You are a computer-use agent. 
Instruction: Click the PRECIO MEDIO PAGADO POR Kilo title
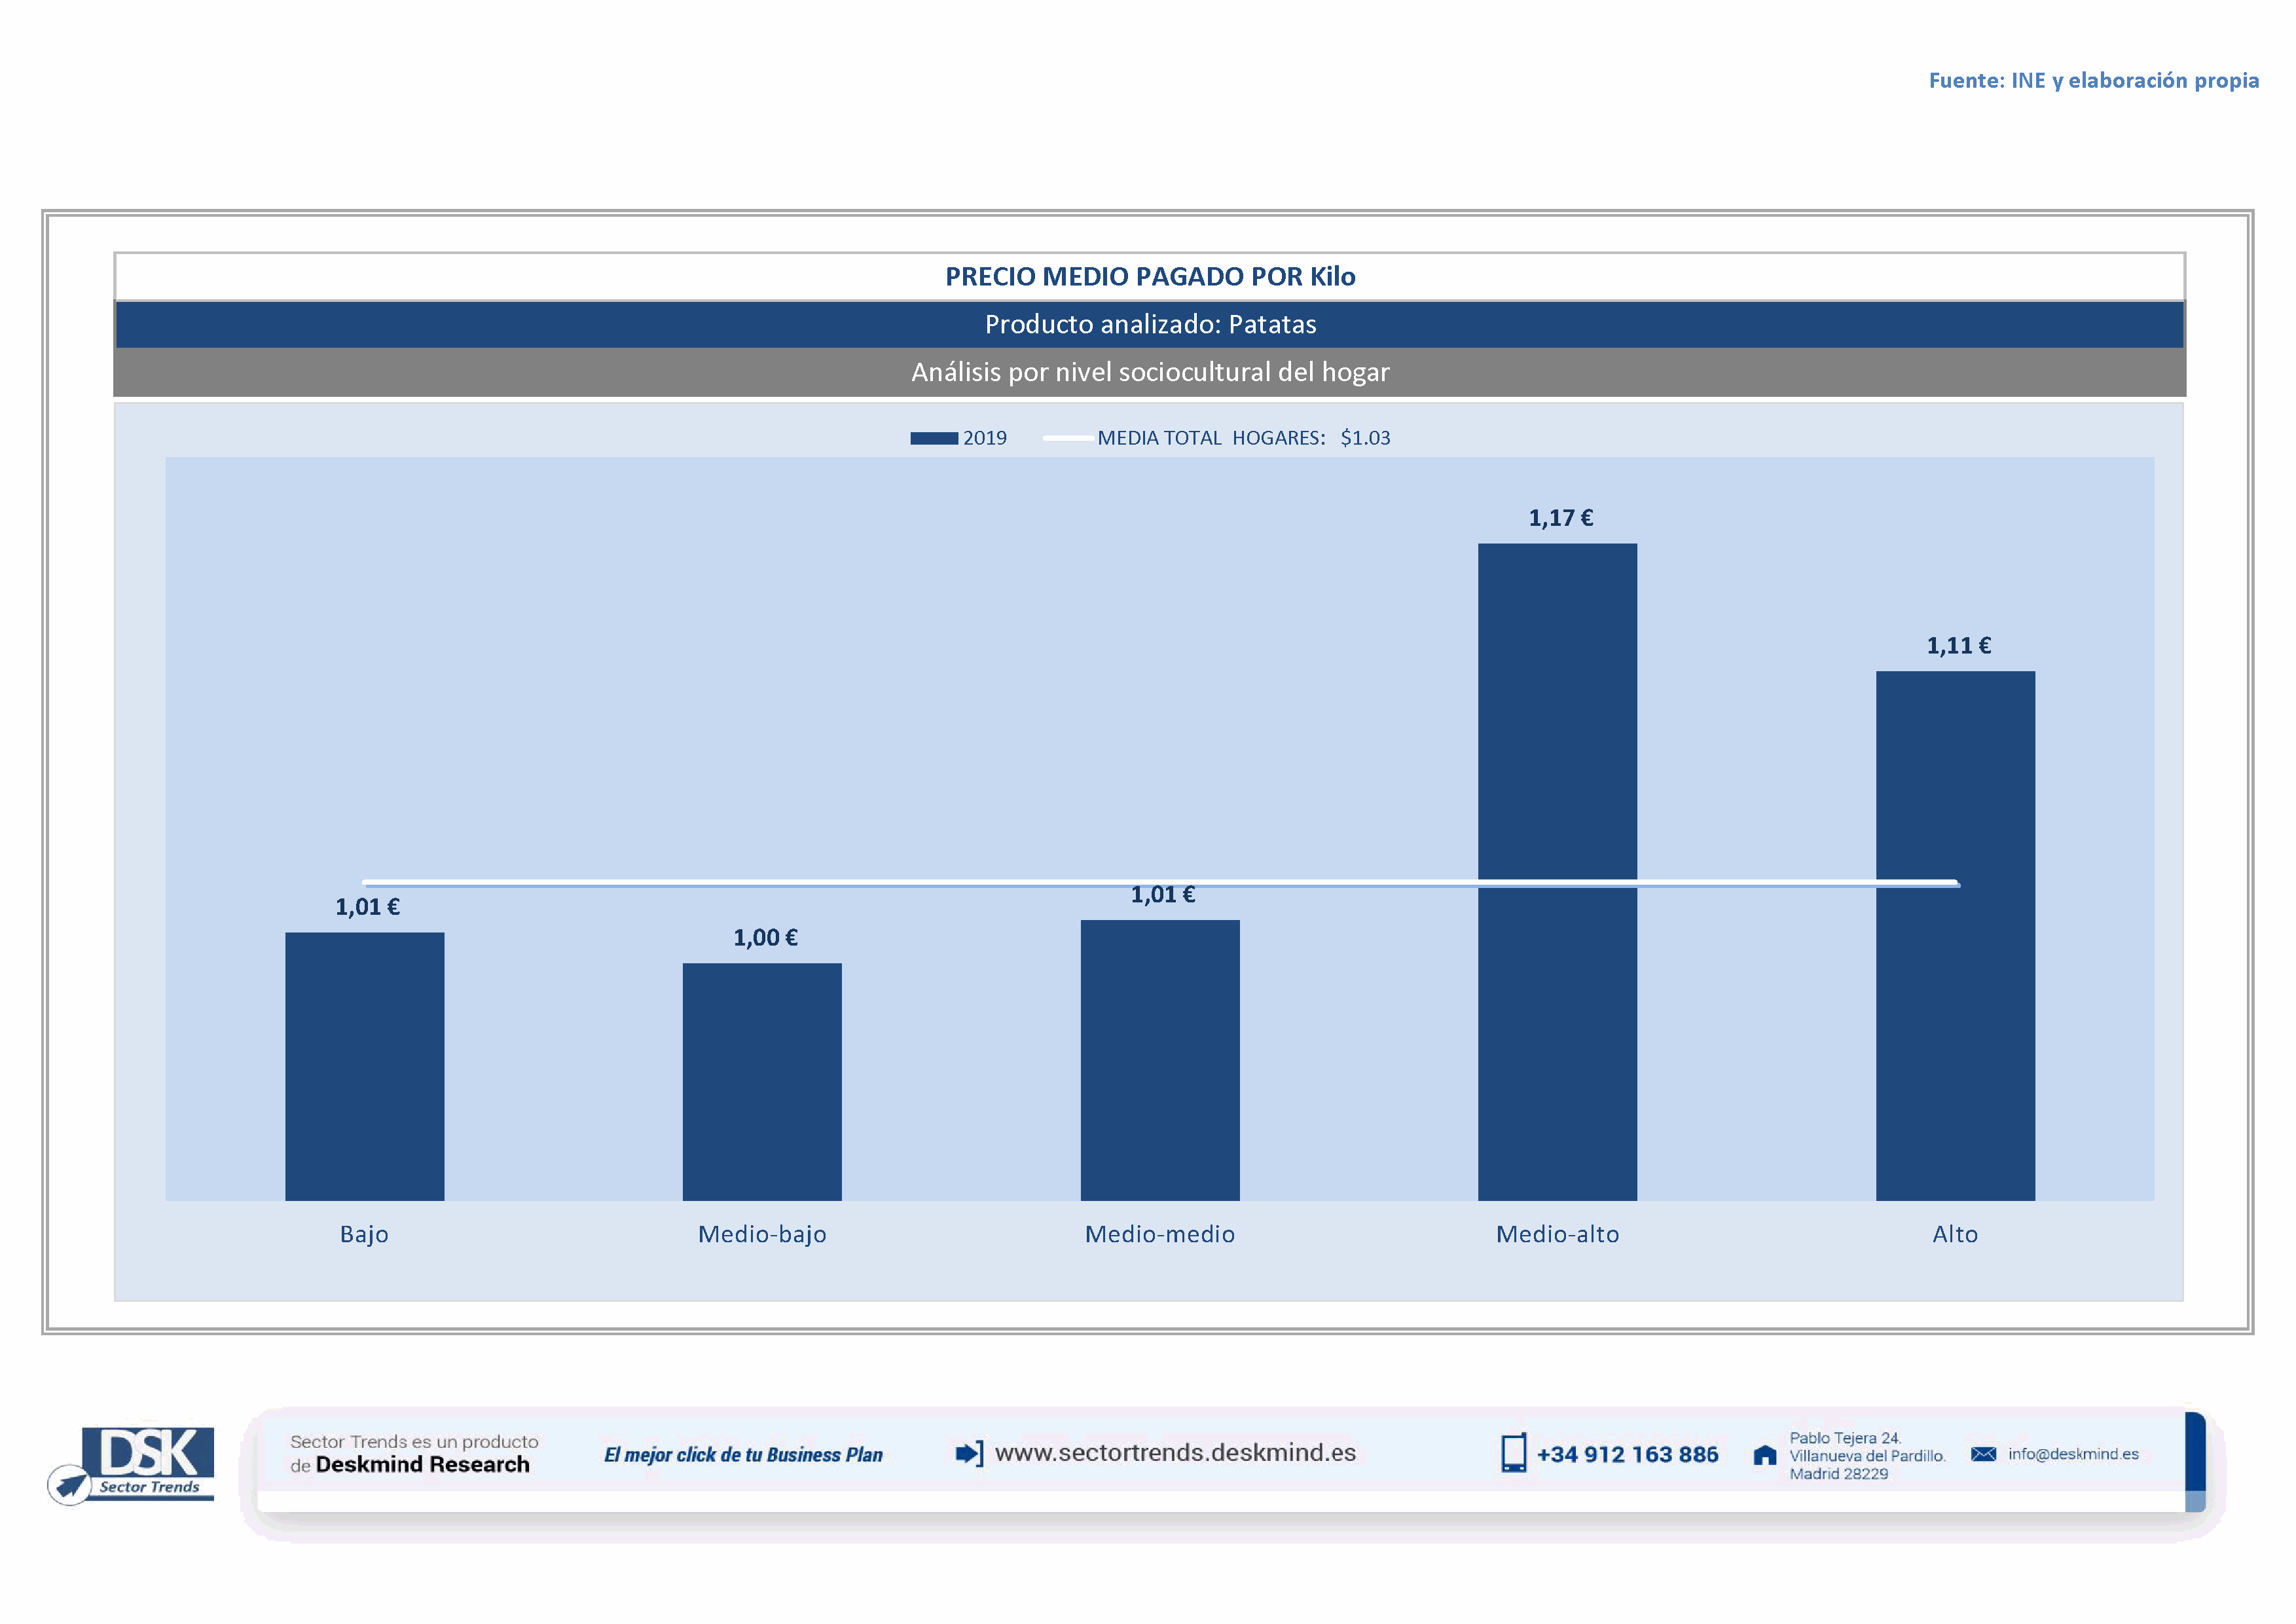point(1149,277)
